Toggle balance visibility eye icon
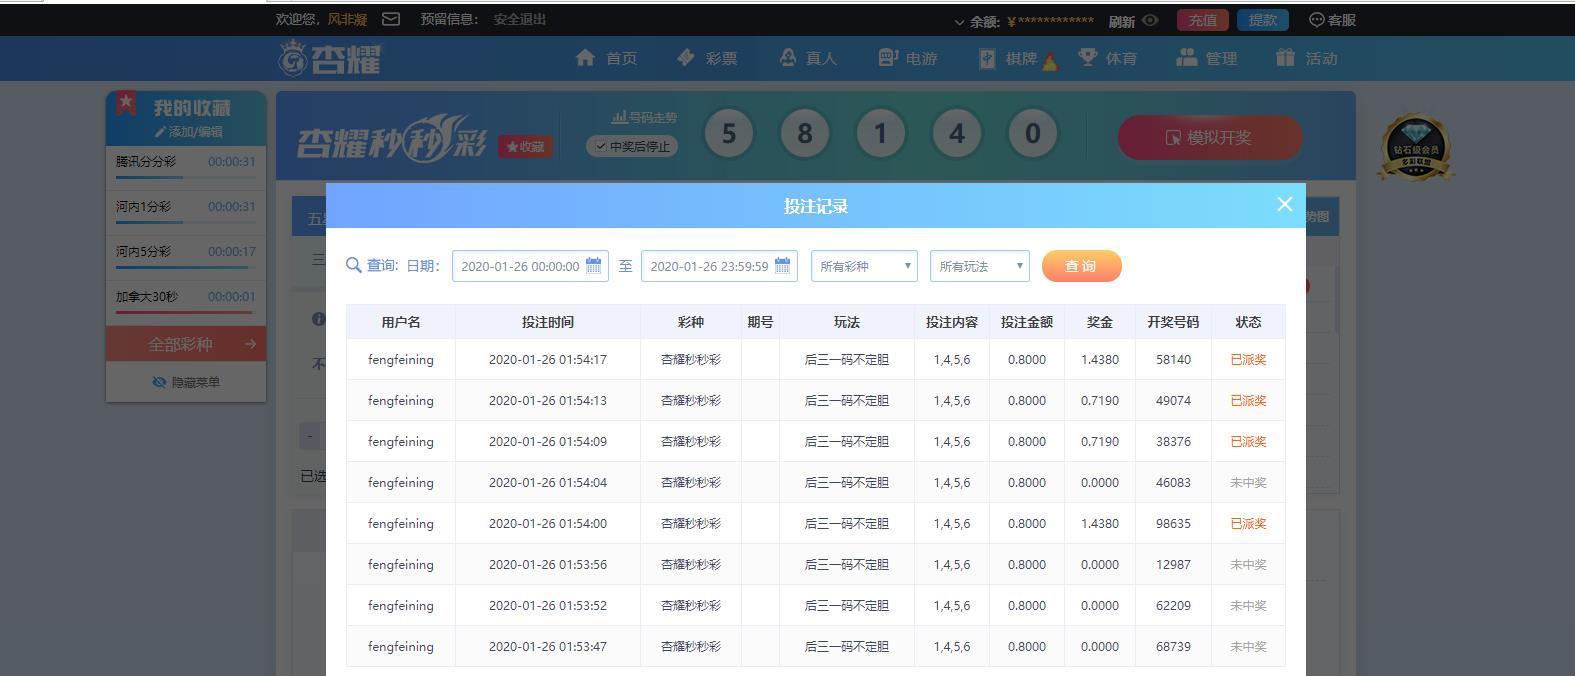This screenshot has width=1575, height=676. click(x=1150, y=20)
